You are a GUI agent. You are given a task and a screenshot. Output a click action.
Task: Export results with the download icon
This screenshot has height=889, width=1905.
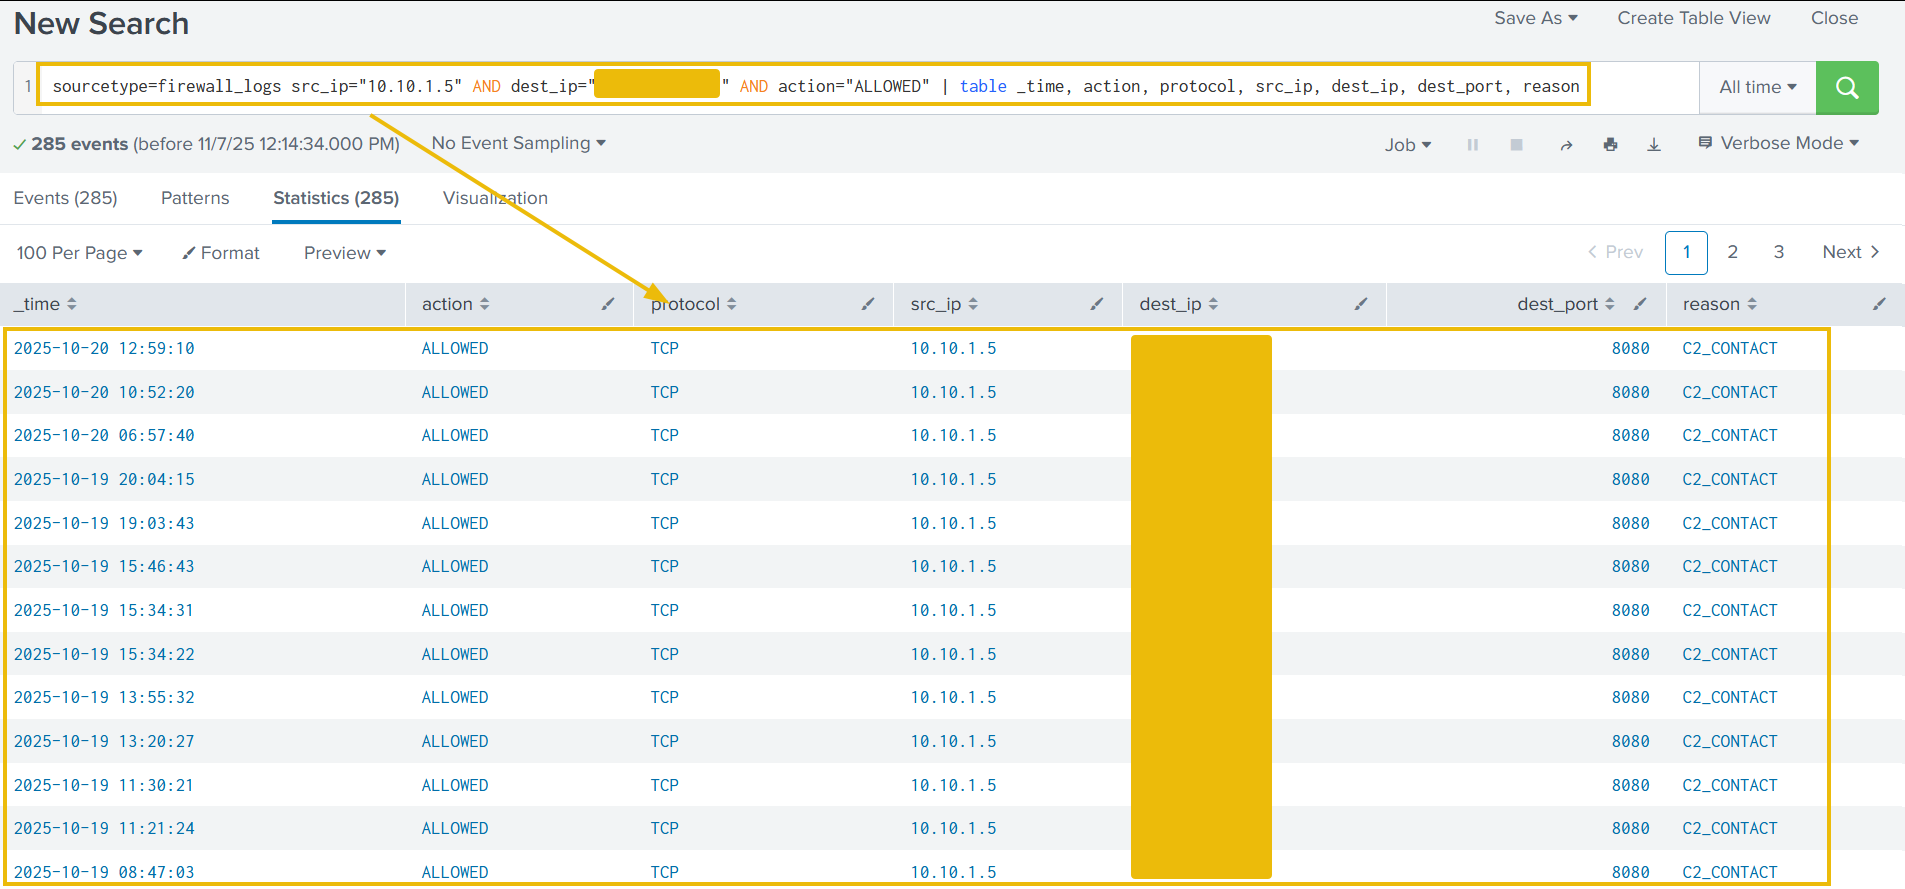pyautogui.click(x=1654, y=145)
